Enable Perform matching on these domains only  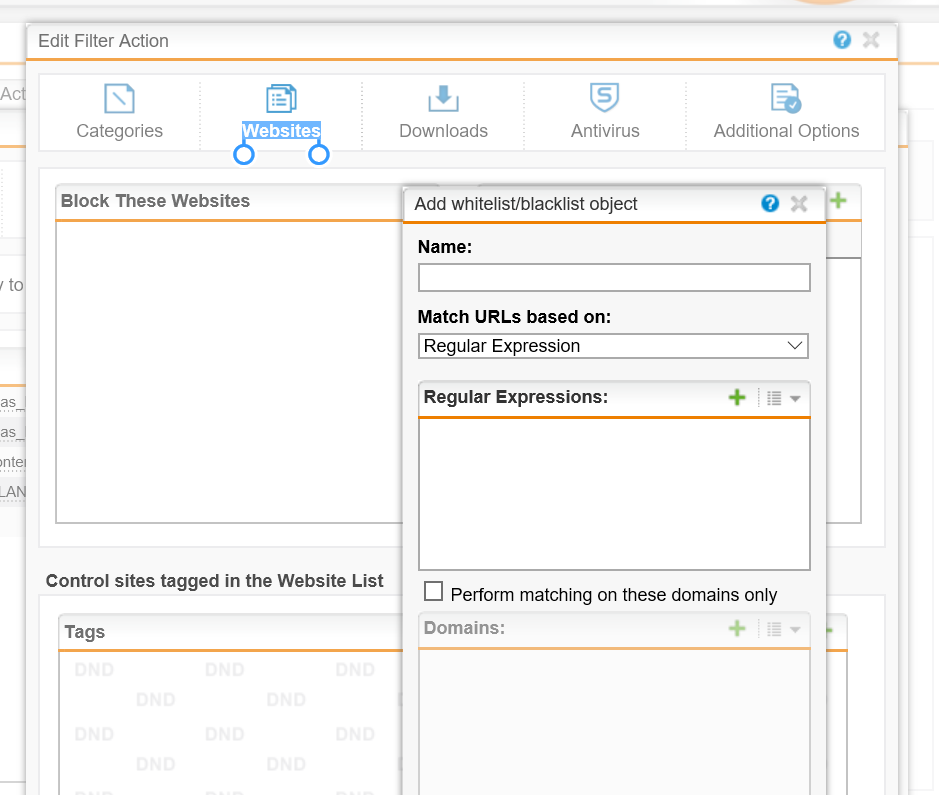point(433,592)
